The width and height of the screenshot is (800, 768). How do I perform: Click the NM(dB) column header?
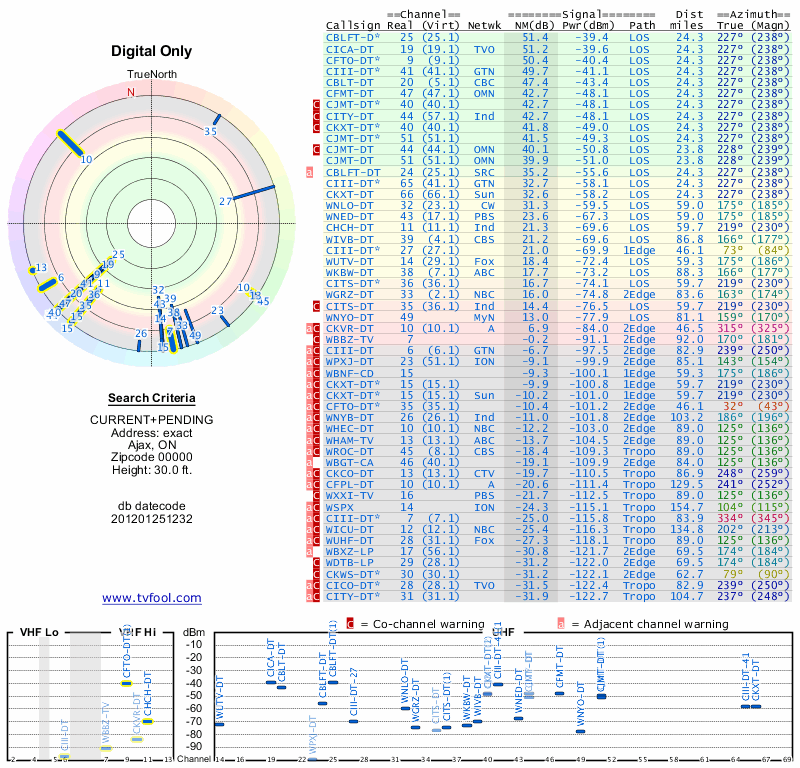pyautogui.click(x=535, y=26)
